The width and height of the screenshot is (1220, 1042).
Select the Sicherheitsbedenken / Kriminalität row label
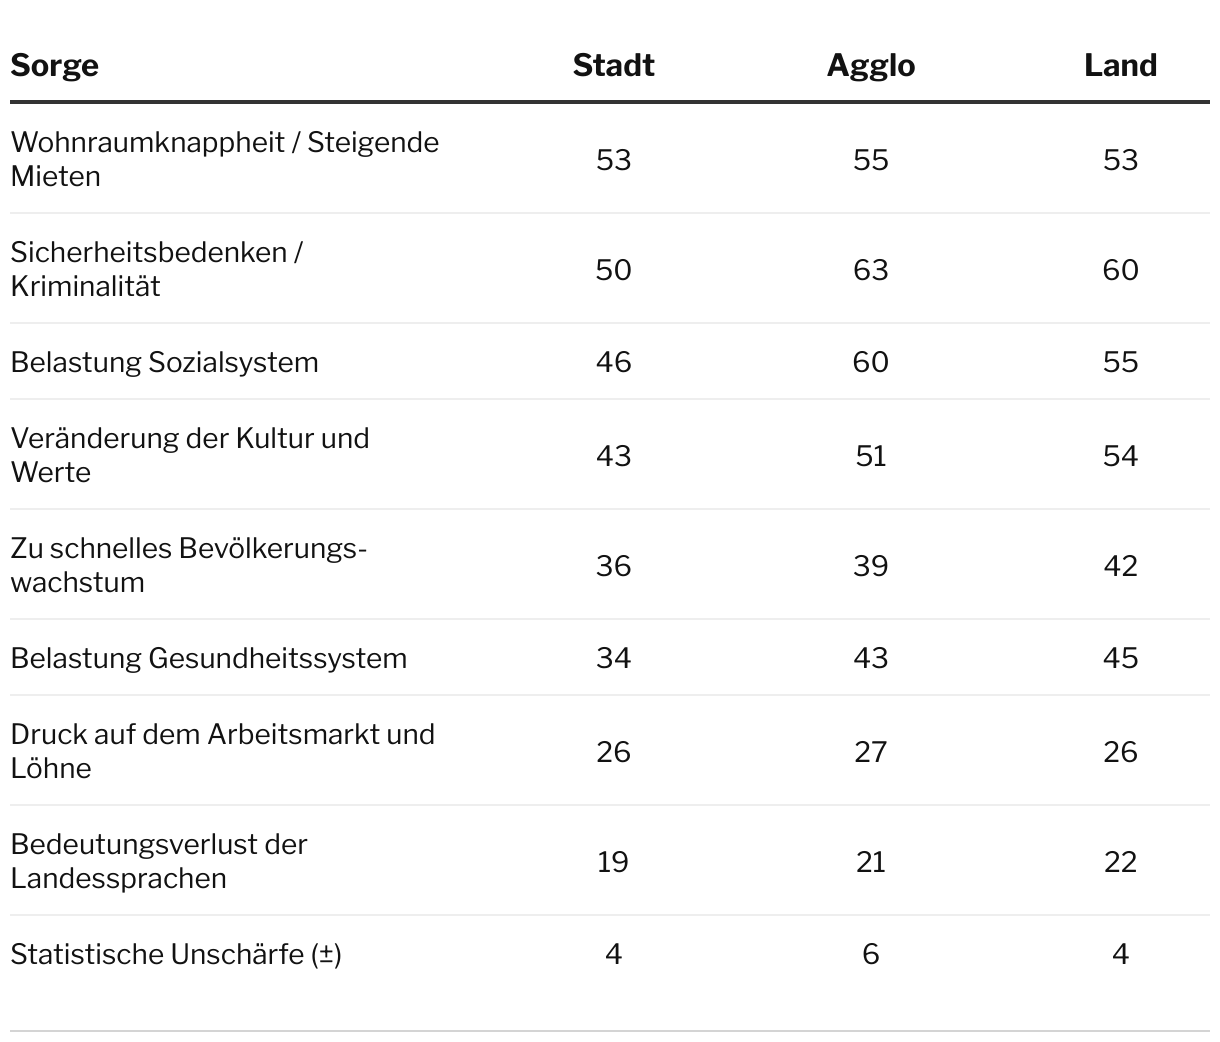156,269
